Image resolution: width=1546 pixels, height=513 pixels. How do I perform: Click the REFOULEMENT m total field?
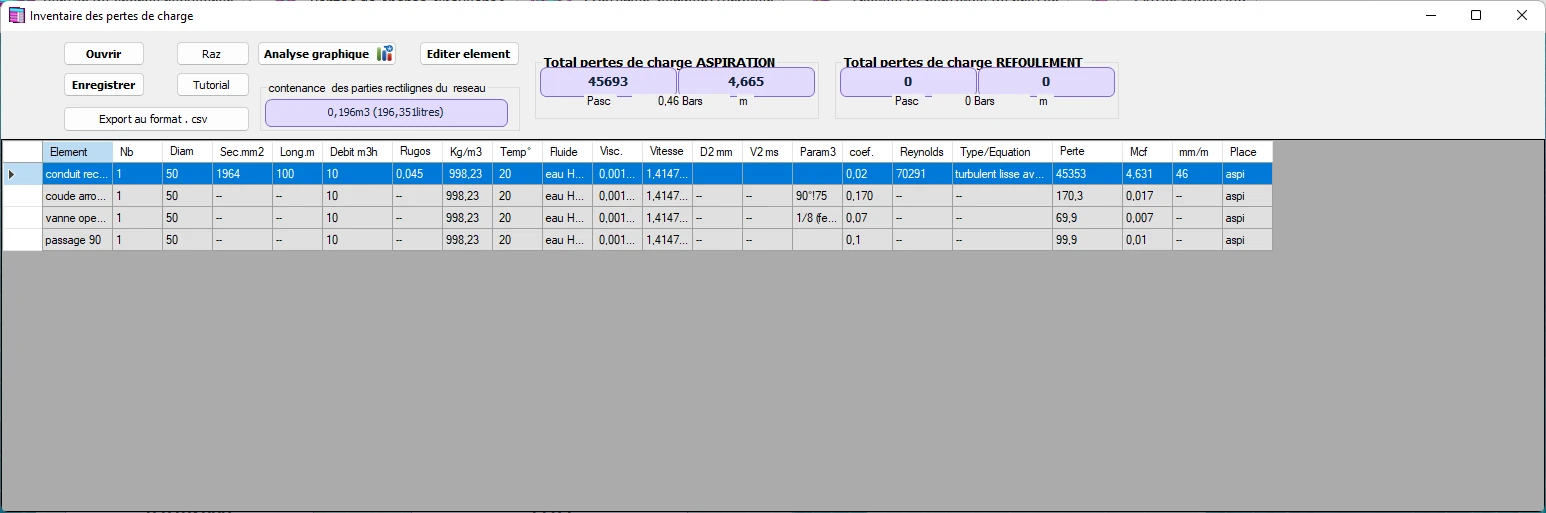coord(1046,82)
